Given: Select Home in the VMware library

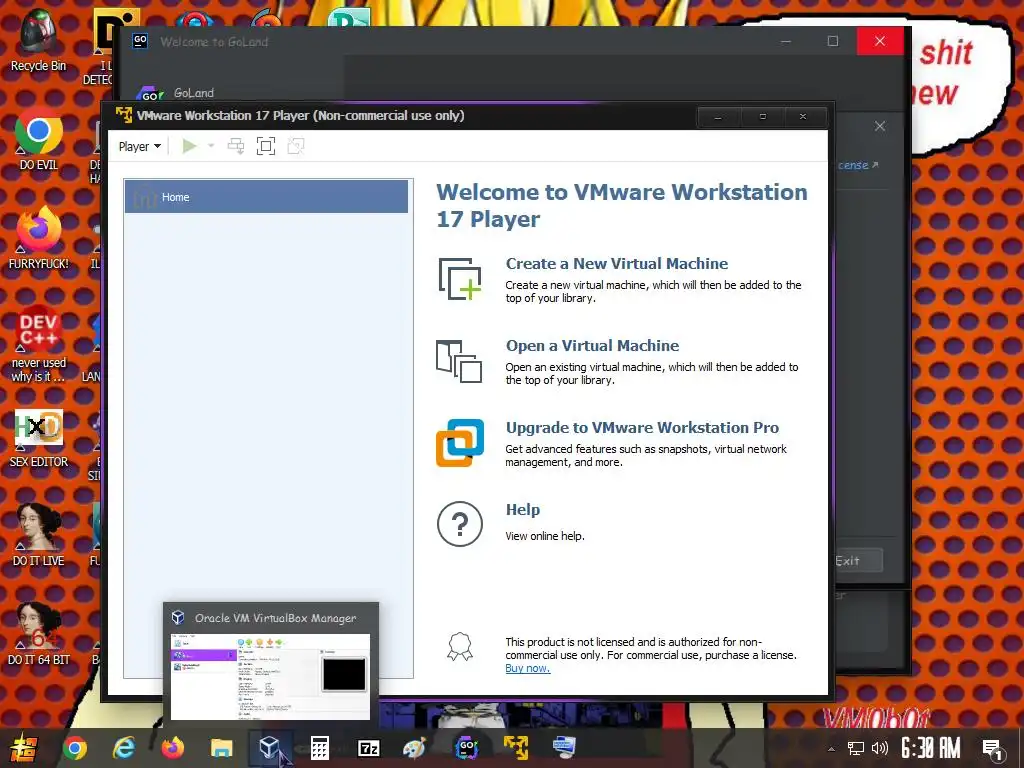Looking at the screenshot, I should pos(266,197).
